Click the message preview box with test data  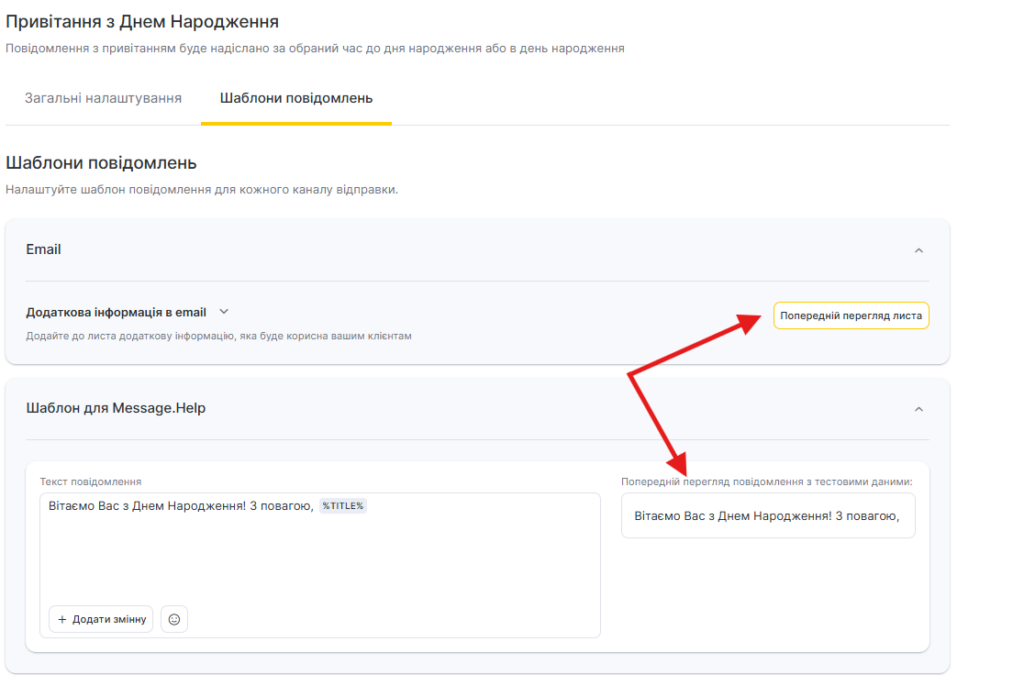(767, 516)
